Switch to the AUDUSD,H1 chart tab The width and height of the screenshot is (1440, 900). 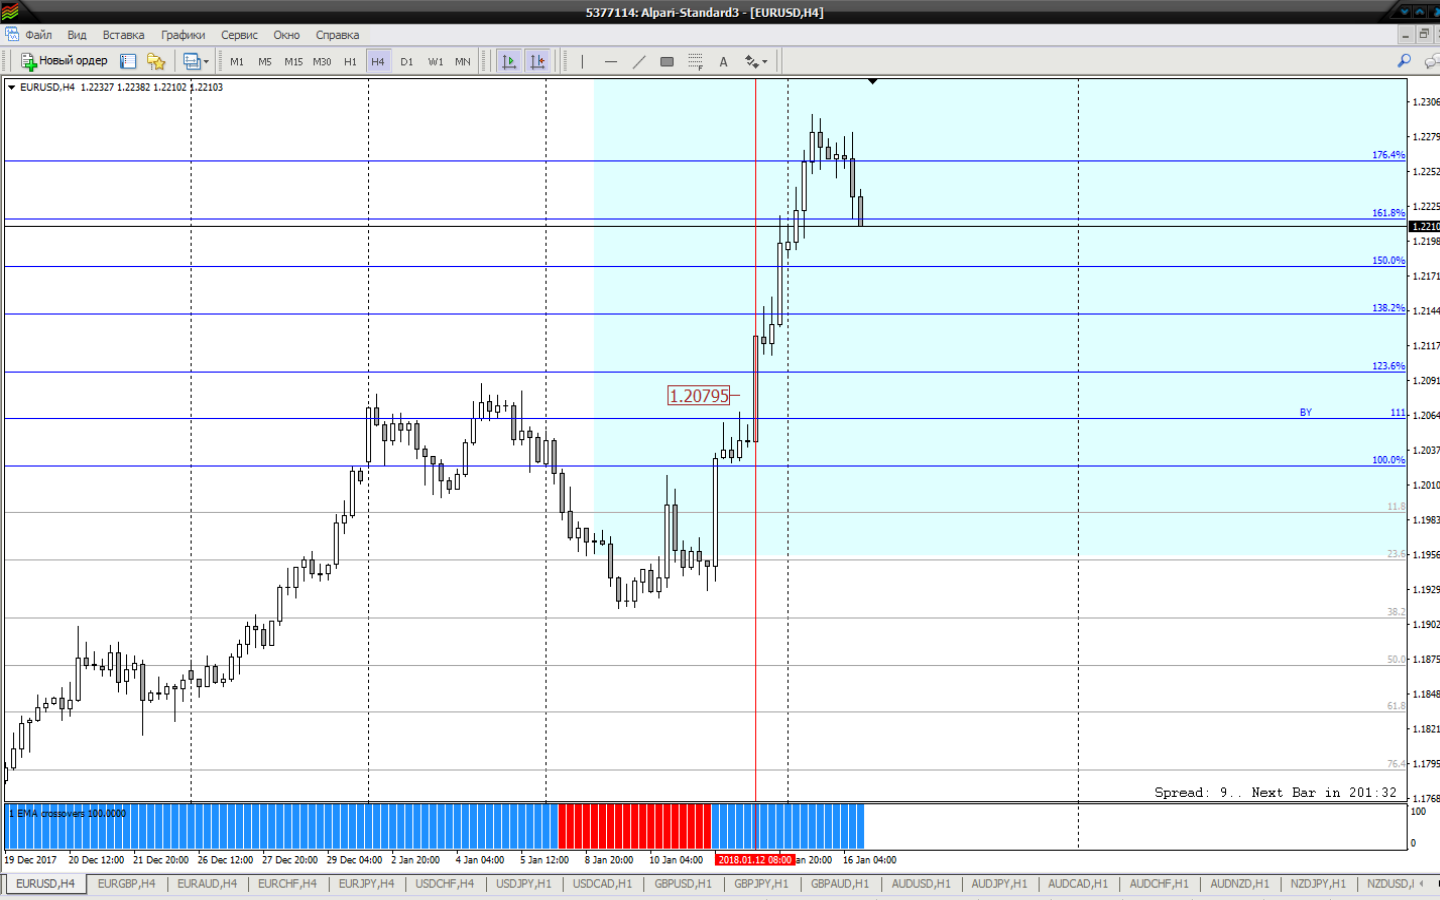921,884
